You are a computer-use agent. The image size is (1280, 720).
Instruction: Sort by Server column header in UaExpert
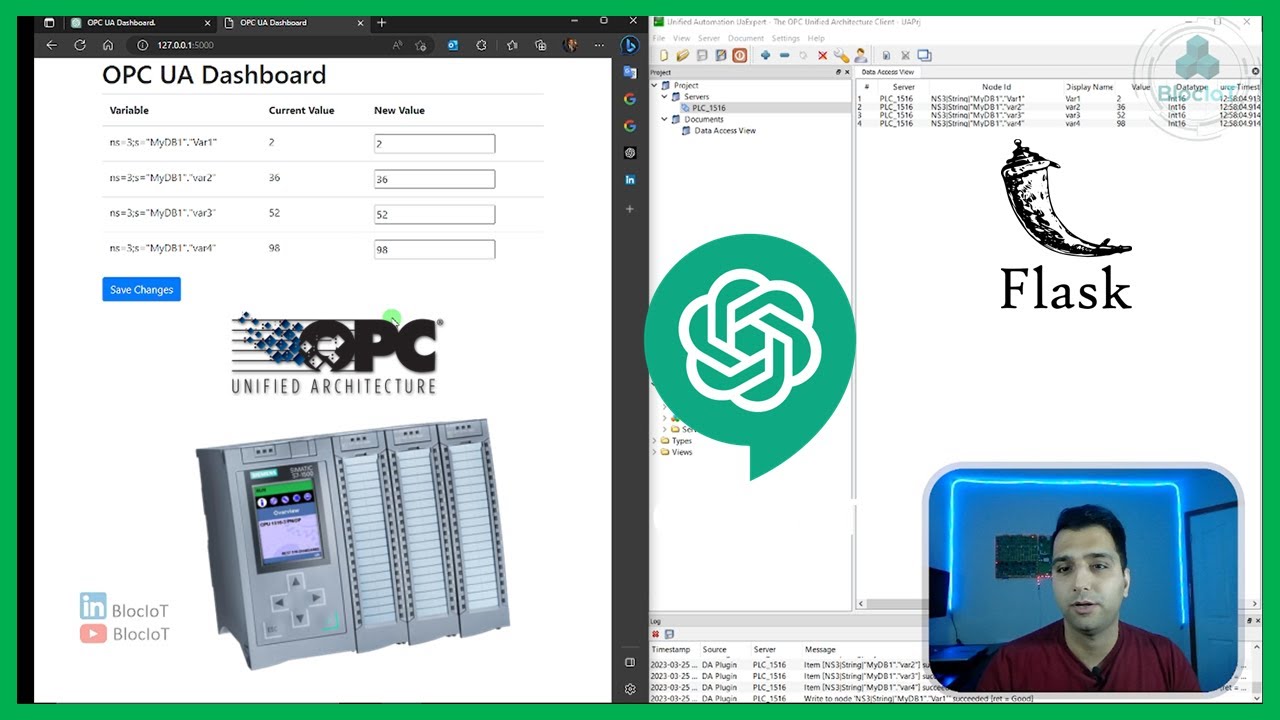[x=903, y=87]
